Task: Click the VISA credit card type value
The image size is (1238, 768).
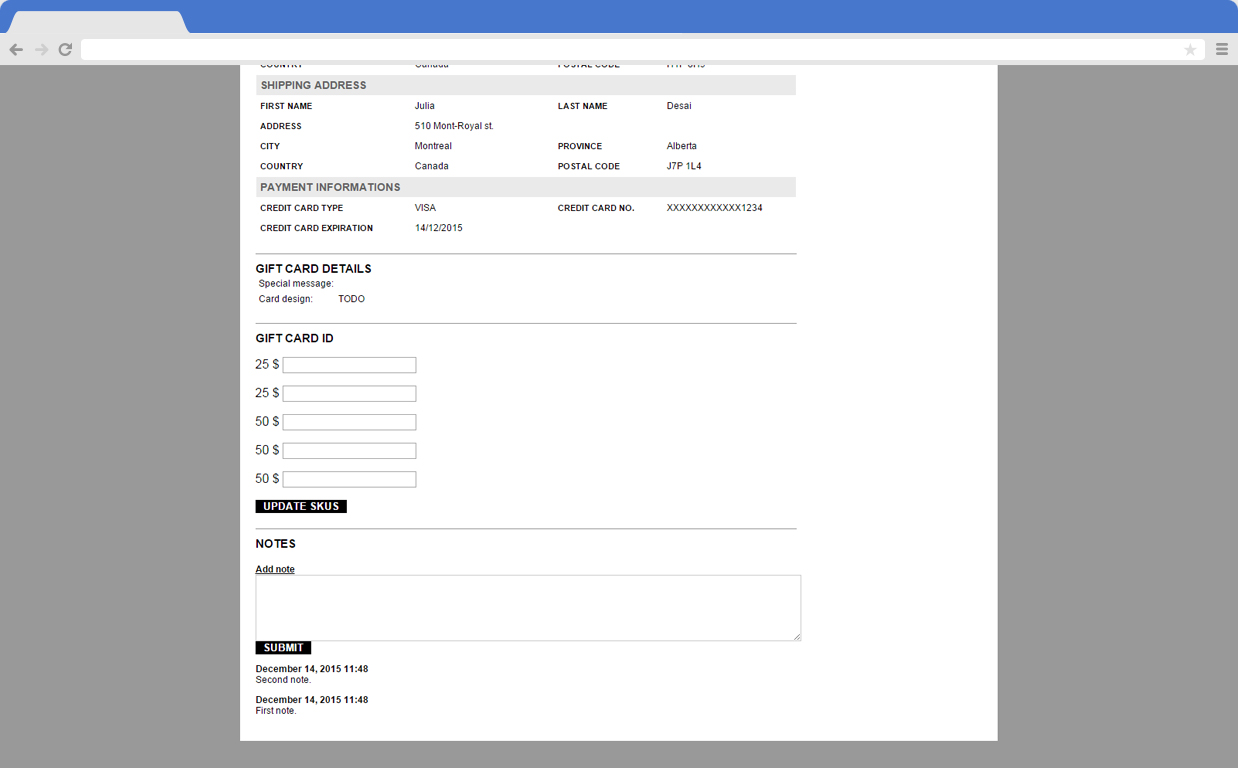Action: click(x=425, y=207)
